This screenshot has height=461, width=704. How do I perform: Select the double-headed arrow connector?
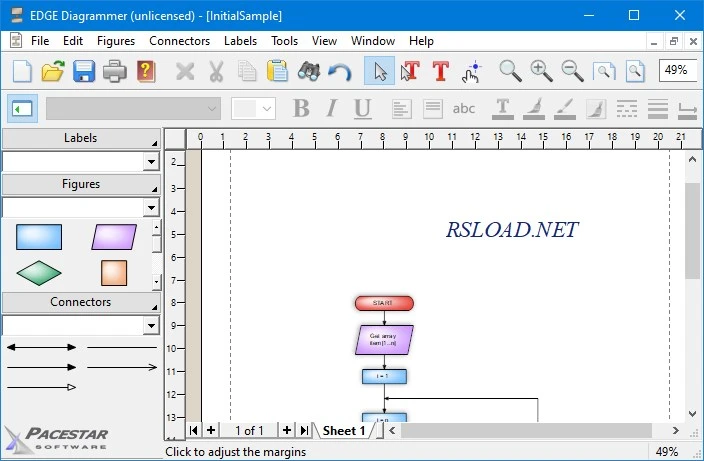(x=41, y=347)
